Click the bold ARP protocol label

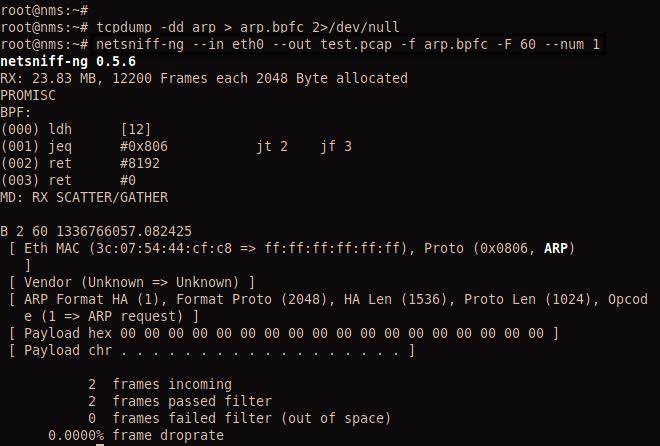pyautogui.click(x=555, y=248)
